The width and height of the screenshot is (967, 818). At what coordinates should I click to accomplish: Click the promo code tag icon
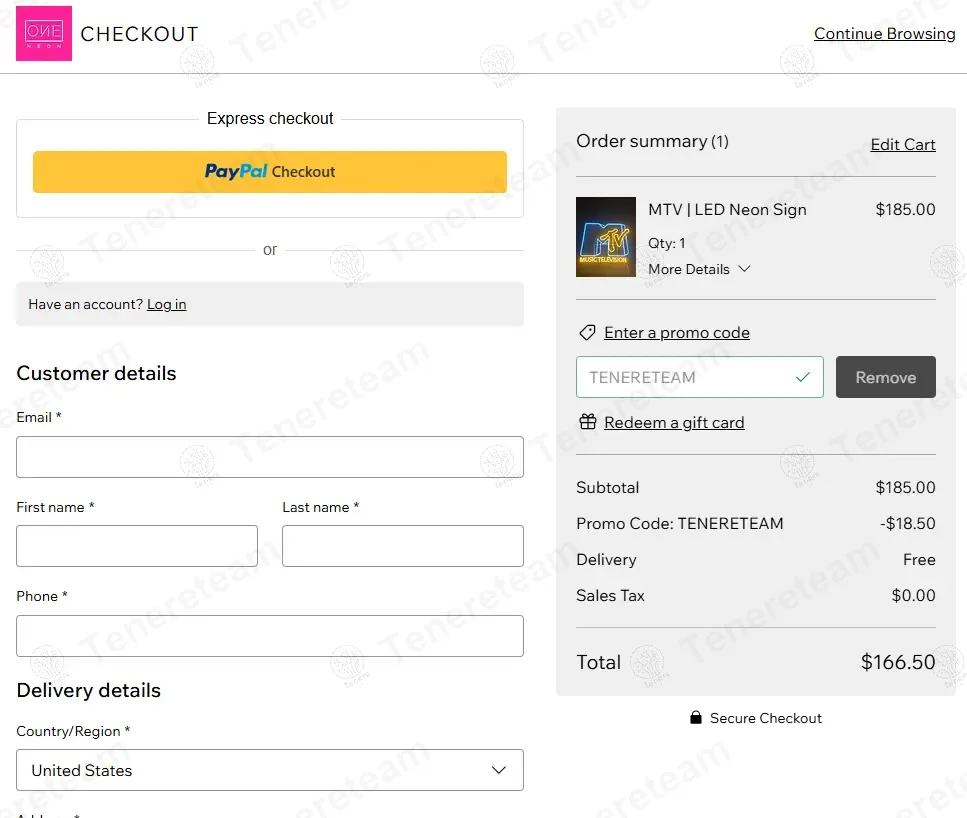(x=587, y=333)
